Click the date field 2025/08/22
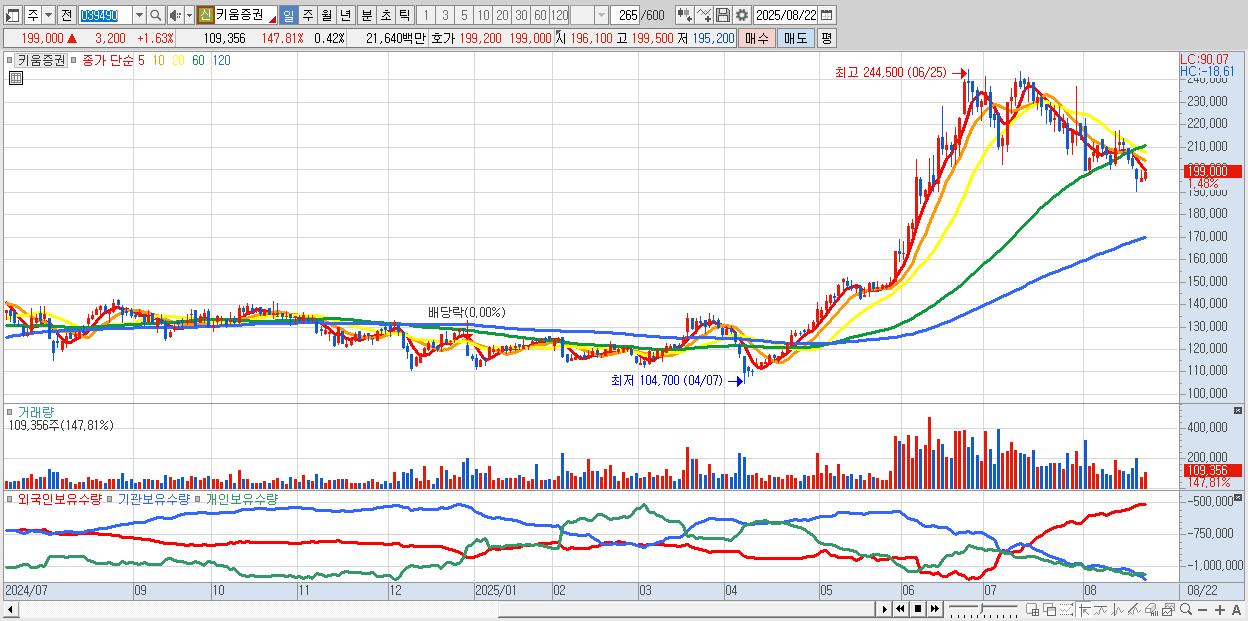 pos(786,15)
